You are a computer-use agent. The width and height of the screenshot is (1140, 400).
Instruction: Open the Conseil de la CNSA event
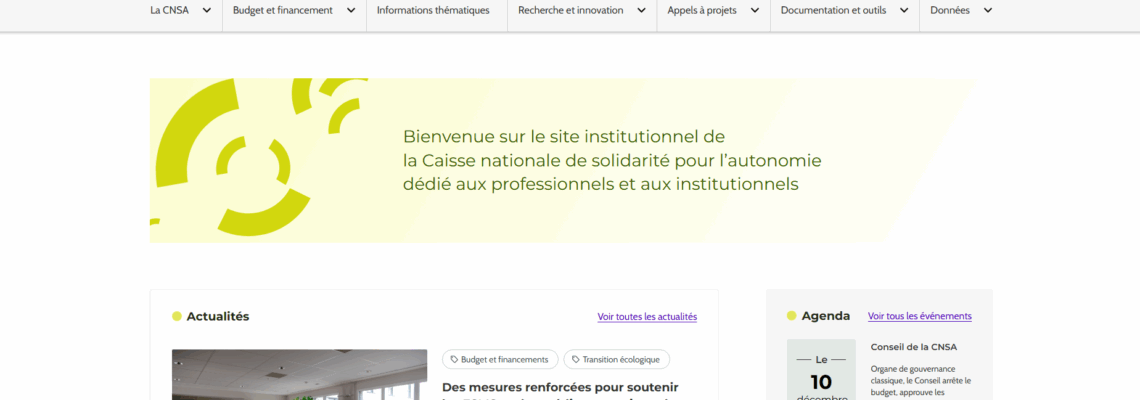click(x=913, y=347)
